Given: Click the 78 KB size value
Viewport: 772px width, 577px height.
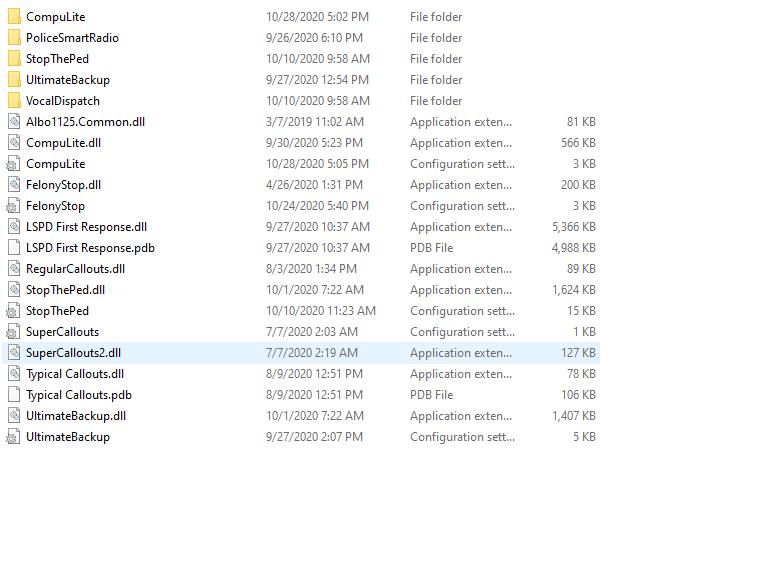Looking at the screenshot, I should [581, 374].
